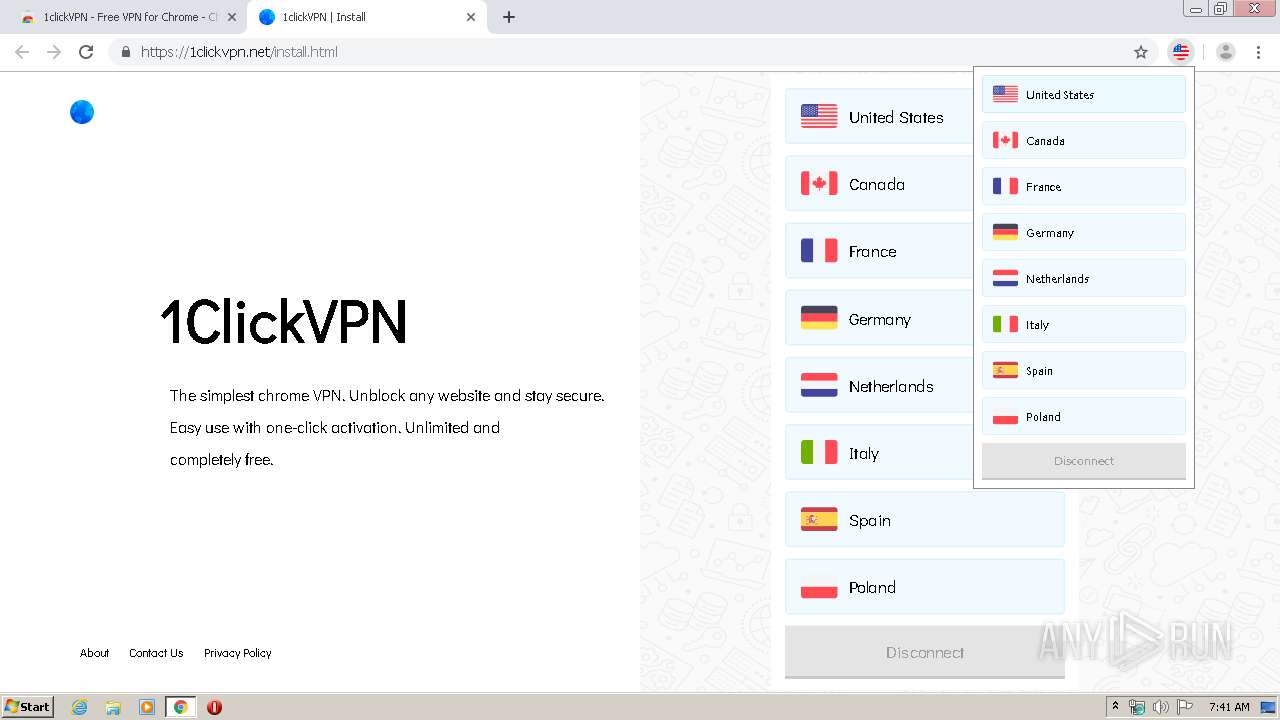Open the volume speaker tray icon
This screenshot has height=720, width=1280.
pos(1161,707)
